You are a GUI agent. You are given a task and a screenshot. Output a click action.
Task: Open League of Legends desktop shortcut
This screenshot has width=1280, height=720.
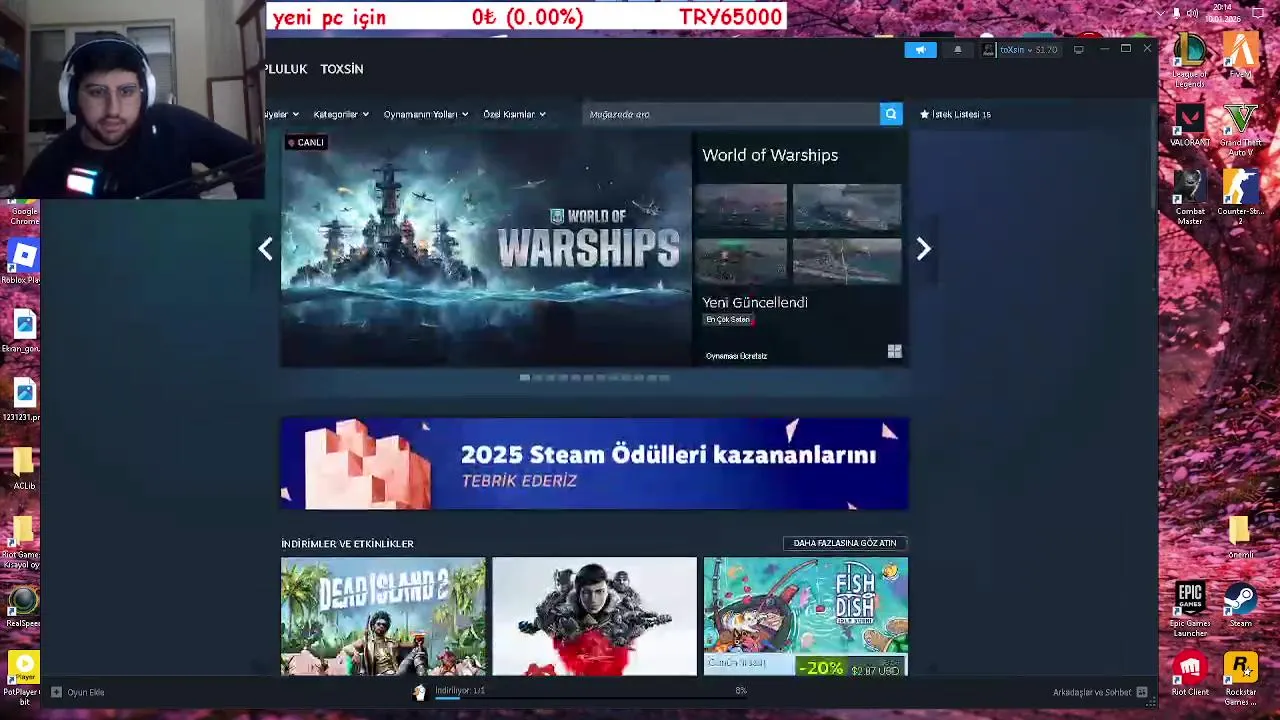tap(1190, 60)
